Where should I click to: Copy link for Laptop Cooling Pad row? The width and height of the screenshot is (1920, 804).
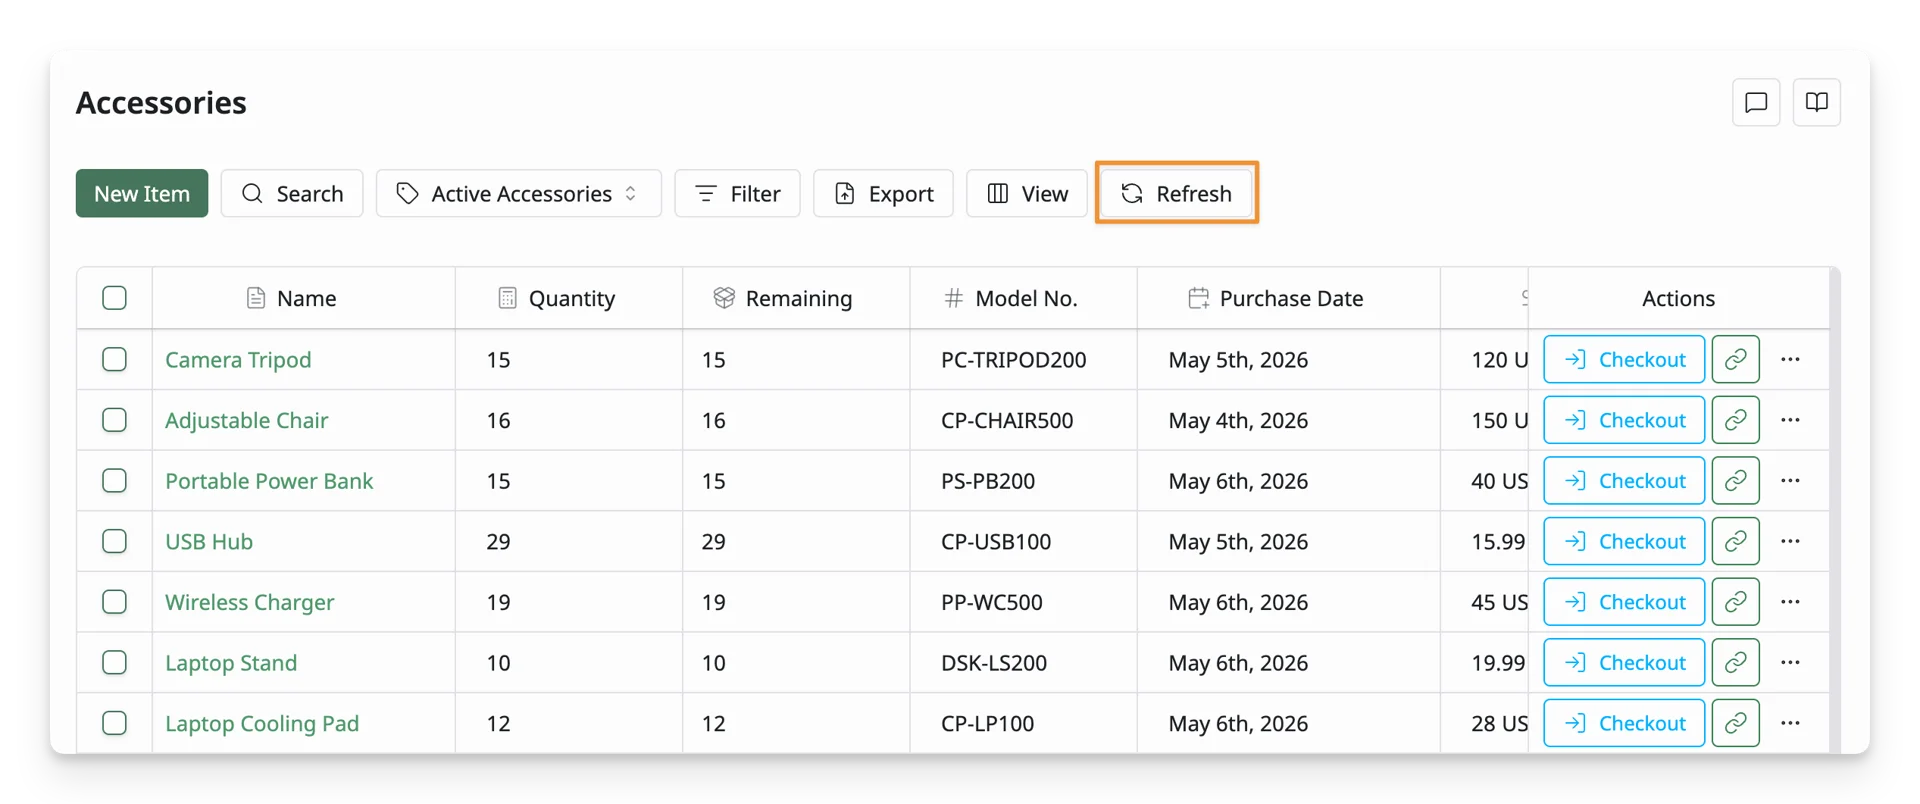pos(1736,723)
